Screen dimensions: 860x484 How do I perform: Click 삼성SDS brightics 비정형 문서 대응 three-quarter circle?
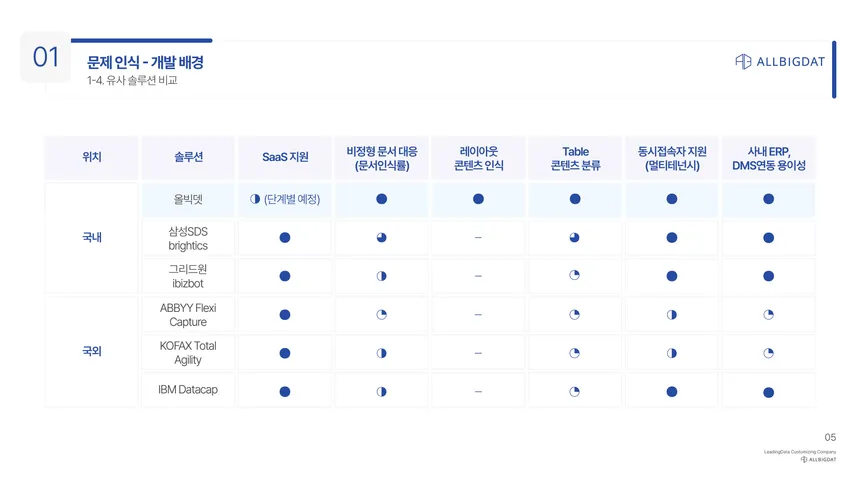pos(382,238)
